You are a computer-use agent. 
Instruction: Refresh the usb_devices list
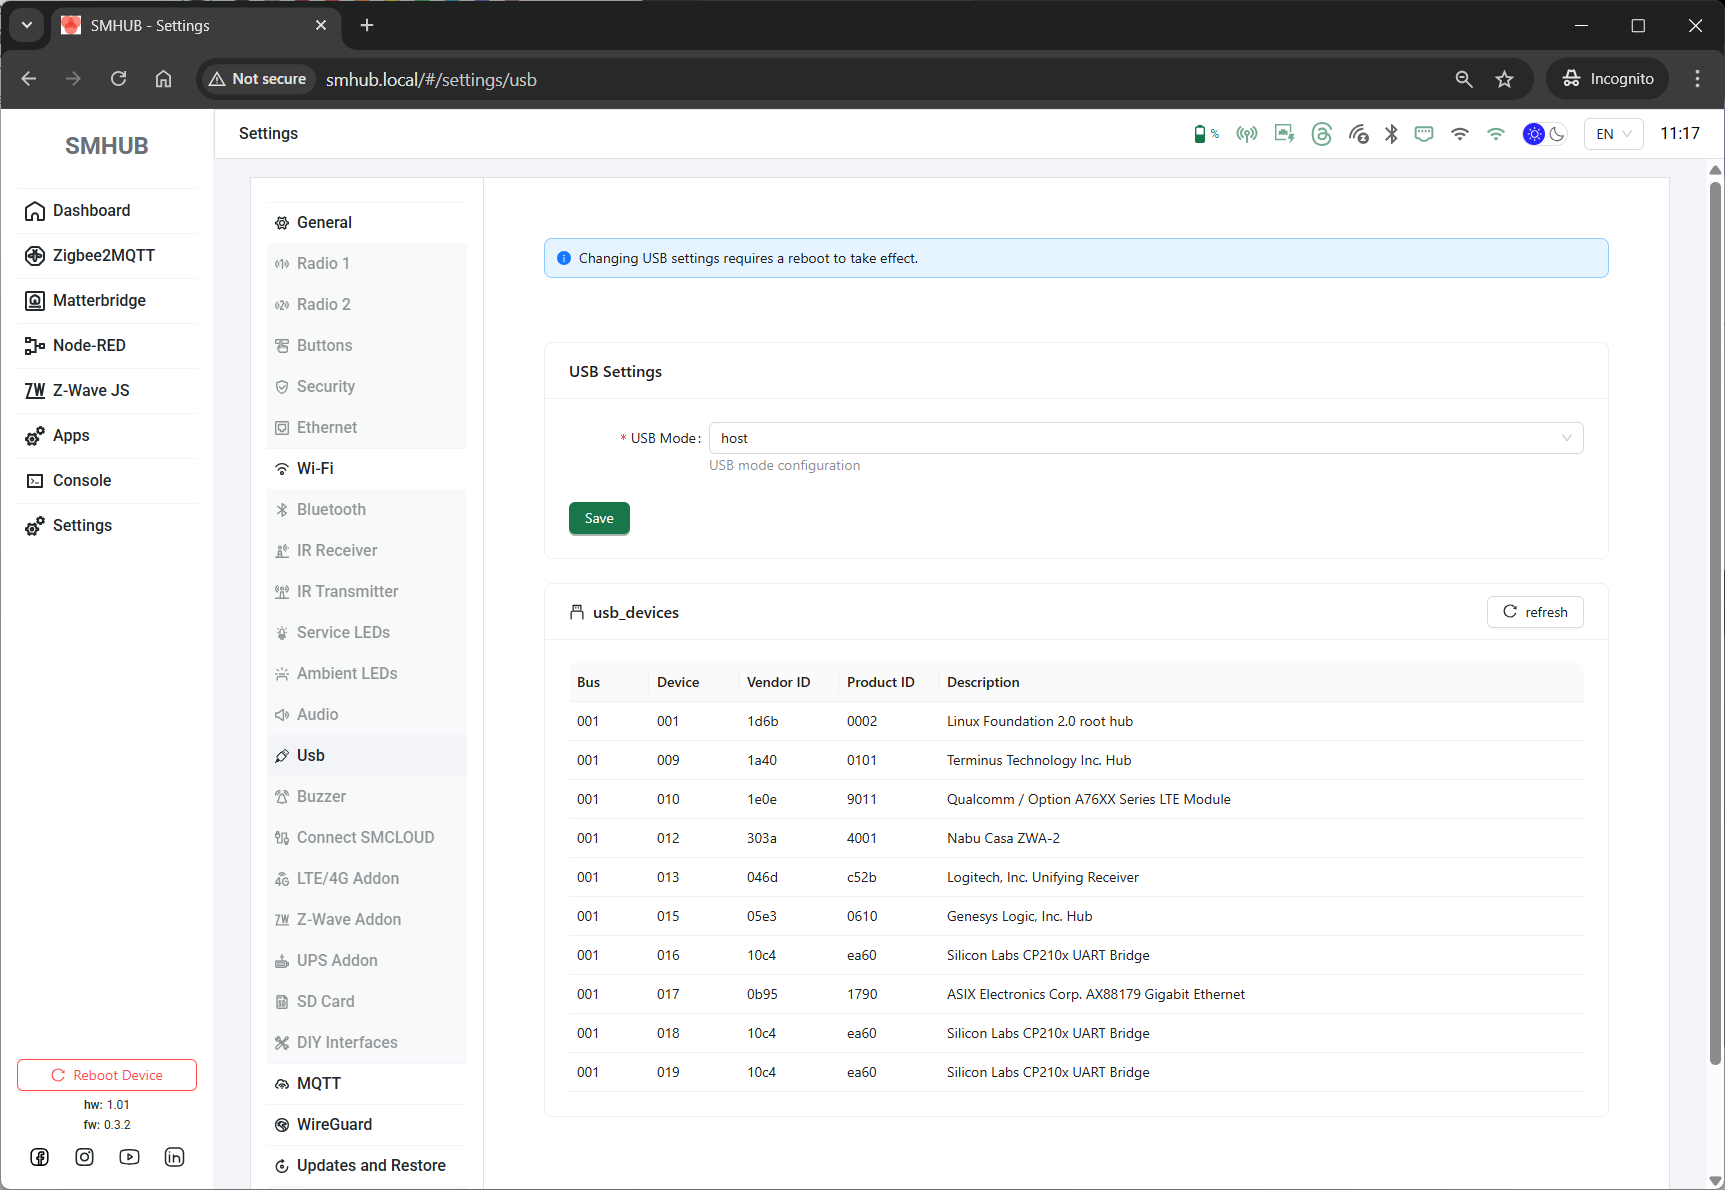1535,612
